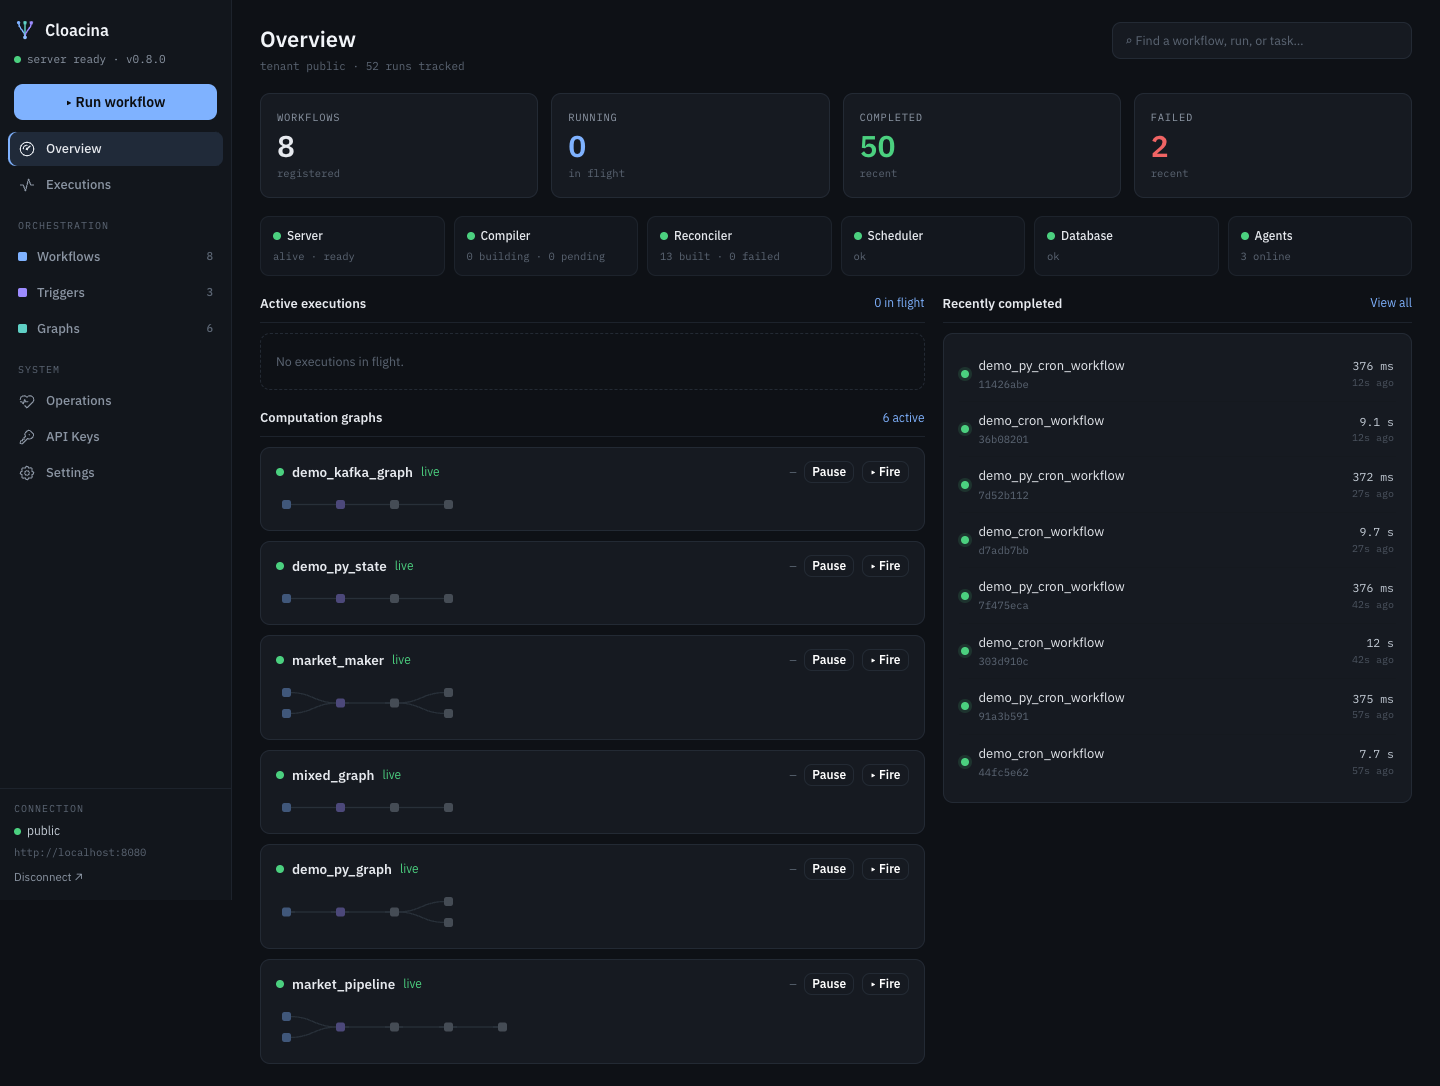Screen dimensions: 1440x1086
Task: Click the API Keys key icon
Action: click(x=27, y=437)
